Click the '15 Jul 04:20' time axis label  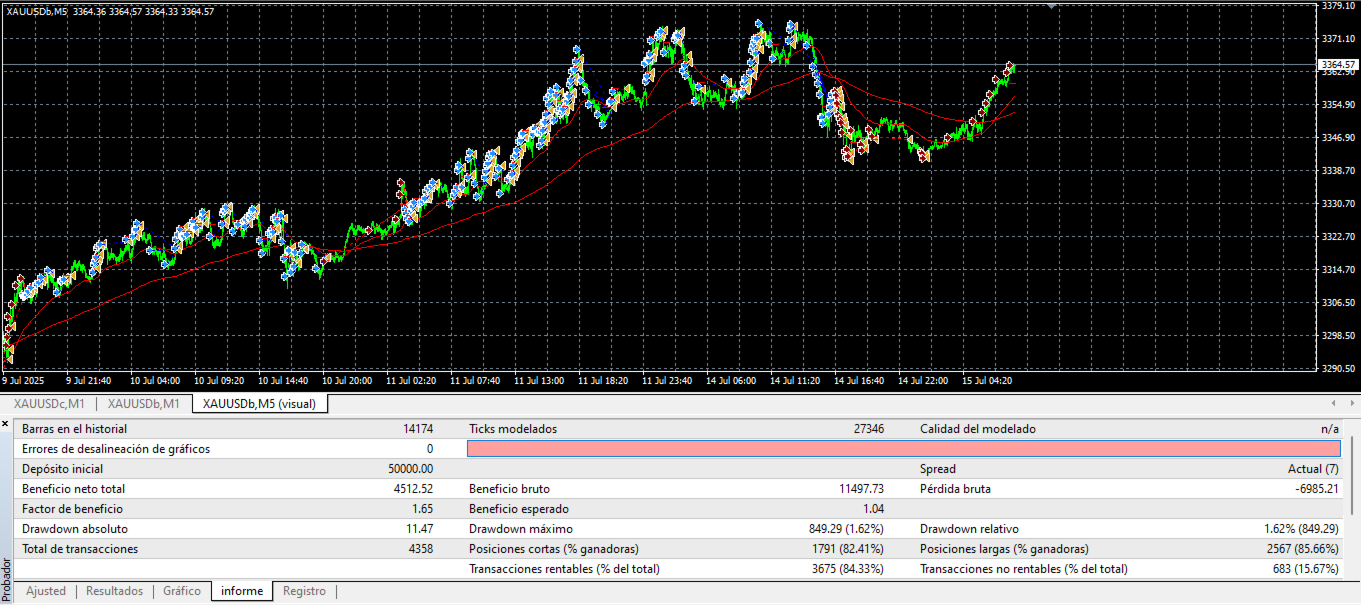click(x=987, y=380)
